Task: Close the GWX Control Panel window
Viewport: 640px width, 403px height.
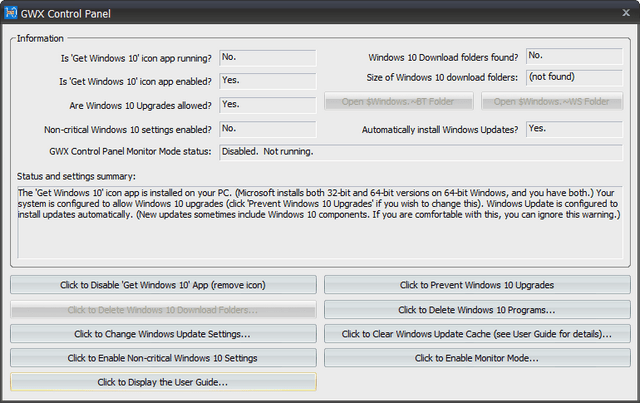Action: [626, 13]
